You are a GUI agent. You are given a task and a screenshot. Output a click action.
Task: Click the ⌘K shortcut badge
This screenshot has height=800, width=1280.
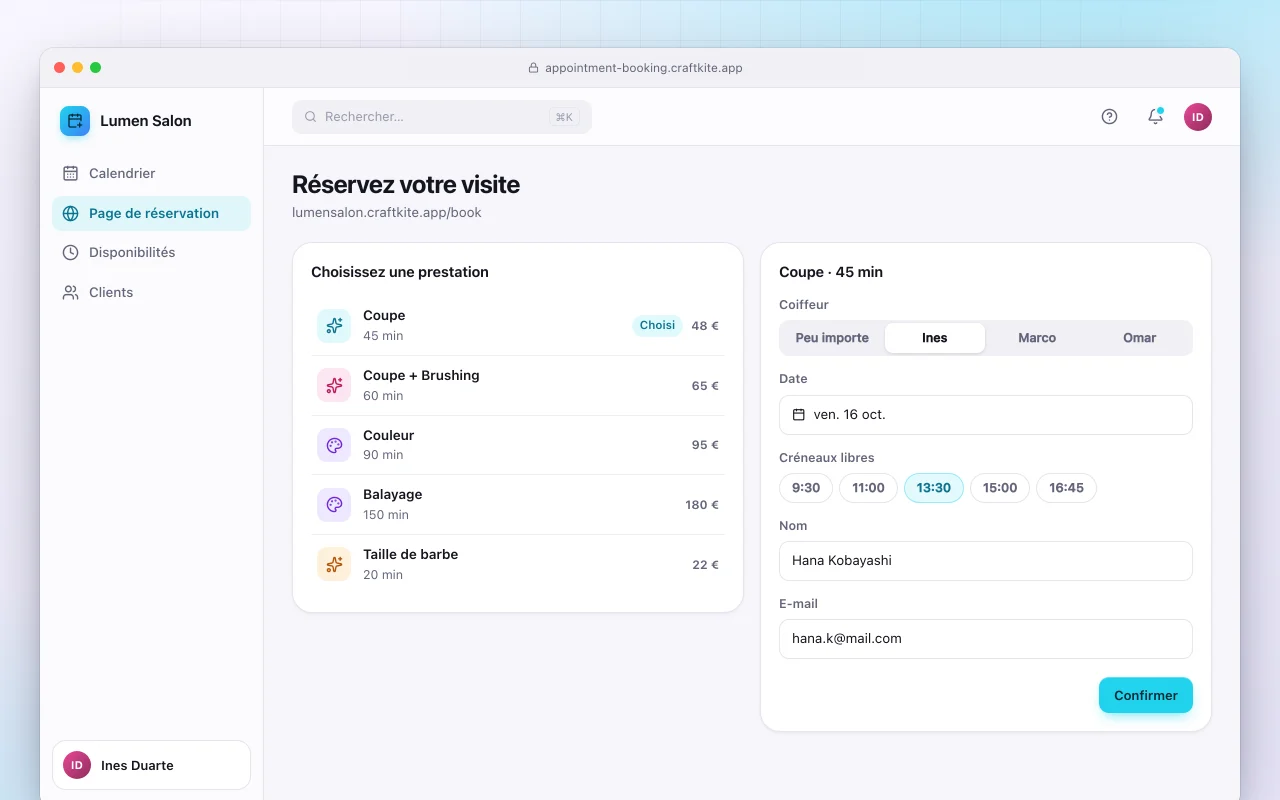[564, 117]
